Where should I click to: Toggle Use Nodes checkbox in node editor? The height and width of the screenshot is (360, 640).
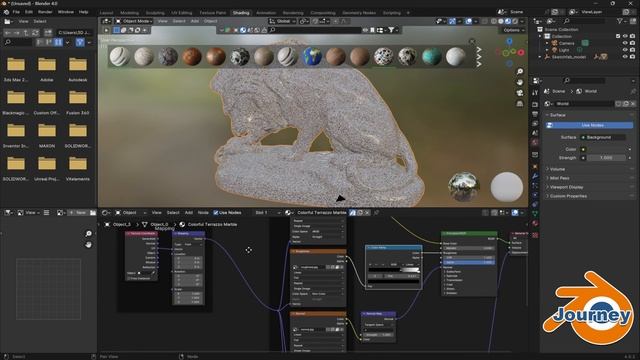[216, 213]
